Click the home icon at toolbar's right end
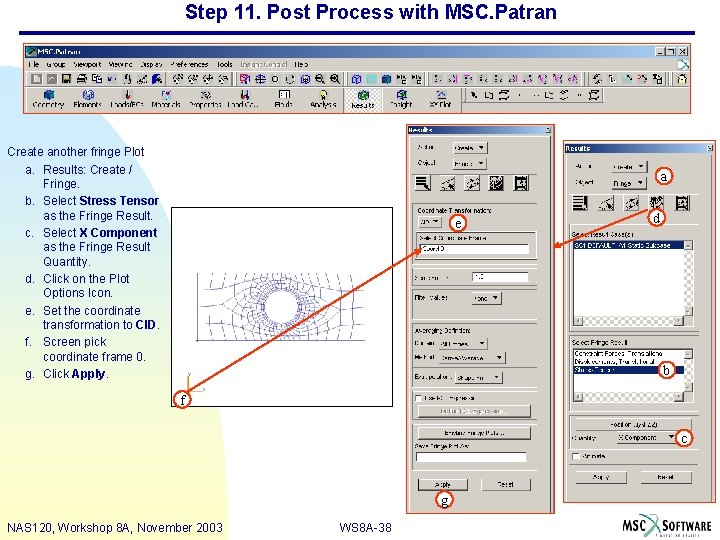The width and height of the screenshot is (720, 540). coord(682,79)
